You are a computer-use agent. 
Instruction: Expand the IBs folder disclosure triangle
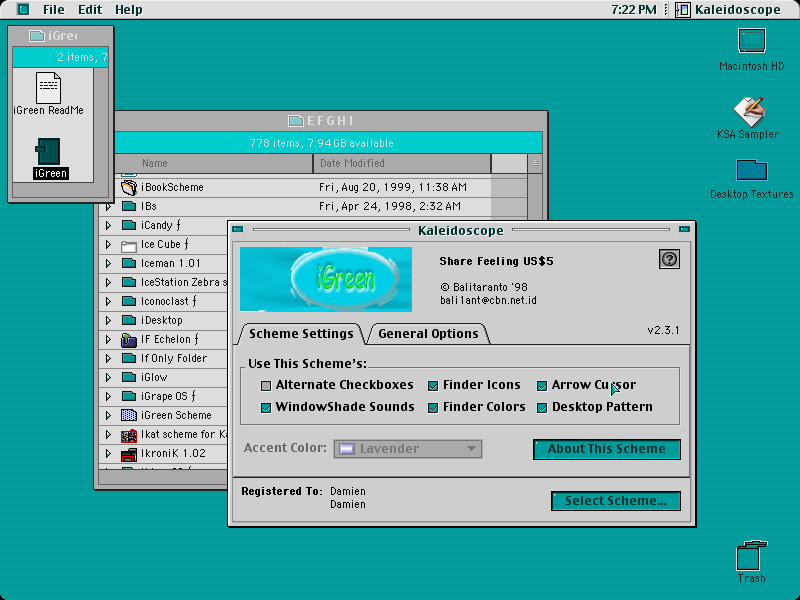coord(108,207)
